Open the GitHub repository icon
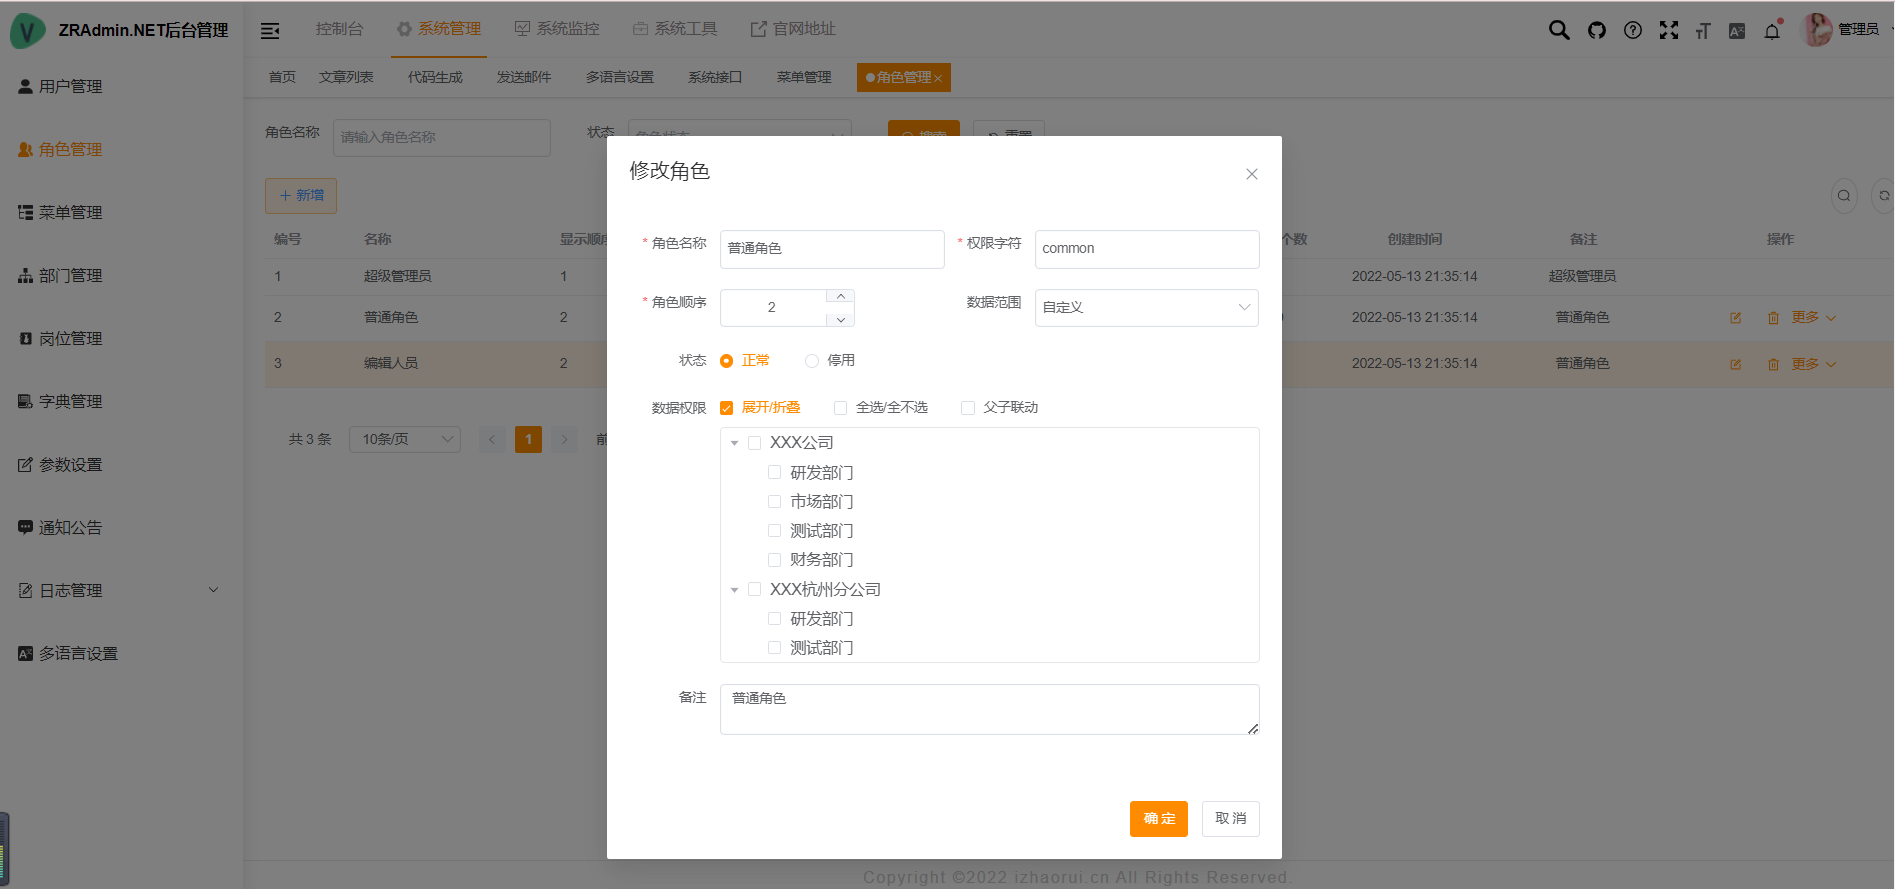 tap(1597, 30)
